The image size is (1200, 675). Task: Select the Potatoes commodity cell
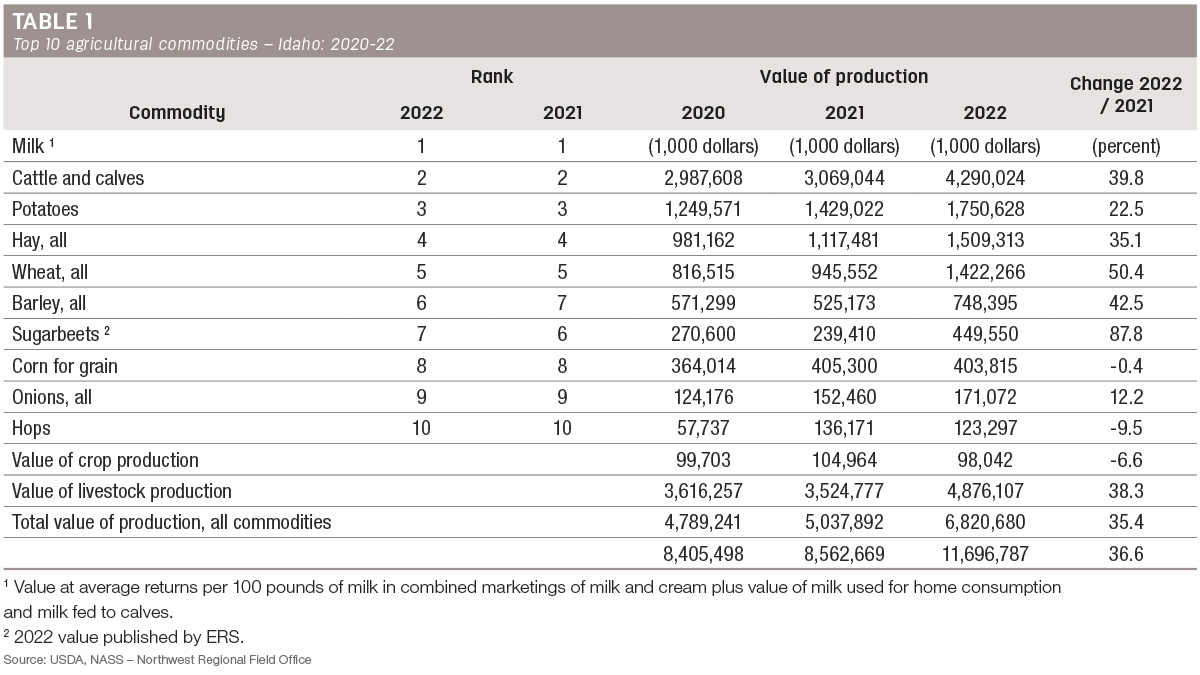pyautogui.click(x=45, y=209)
